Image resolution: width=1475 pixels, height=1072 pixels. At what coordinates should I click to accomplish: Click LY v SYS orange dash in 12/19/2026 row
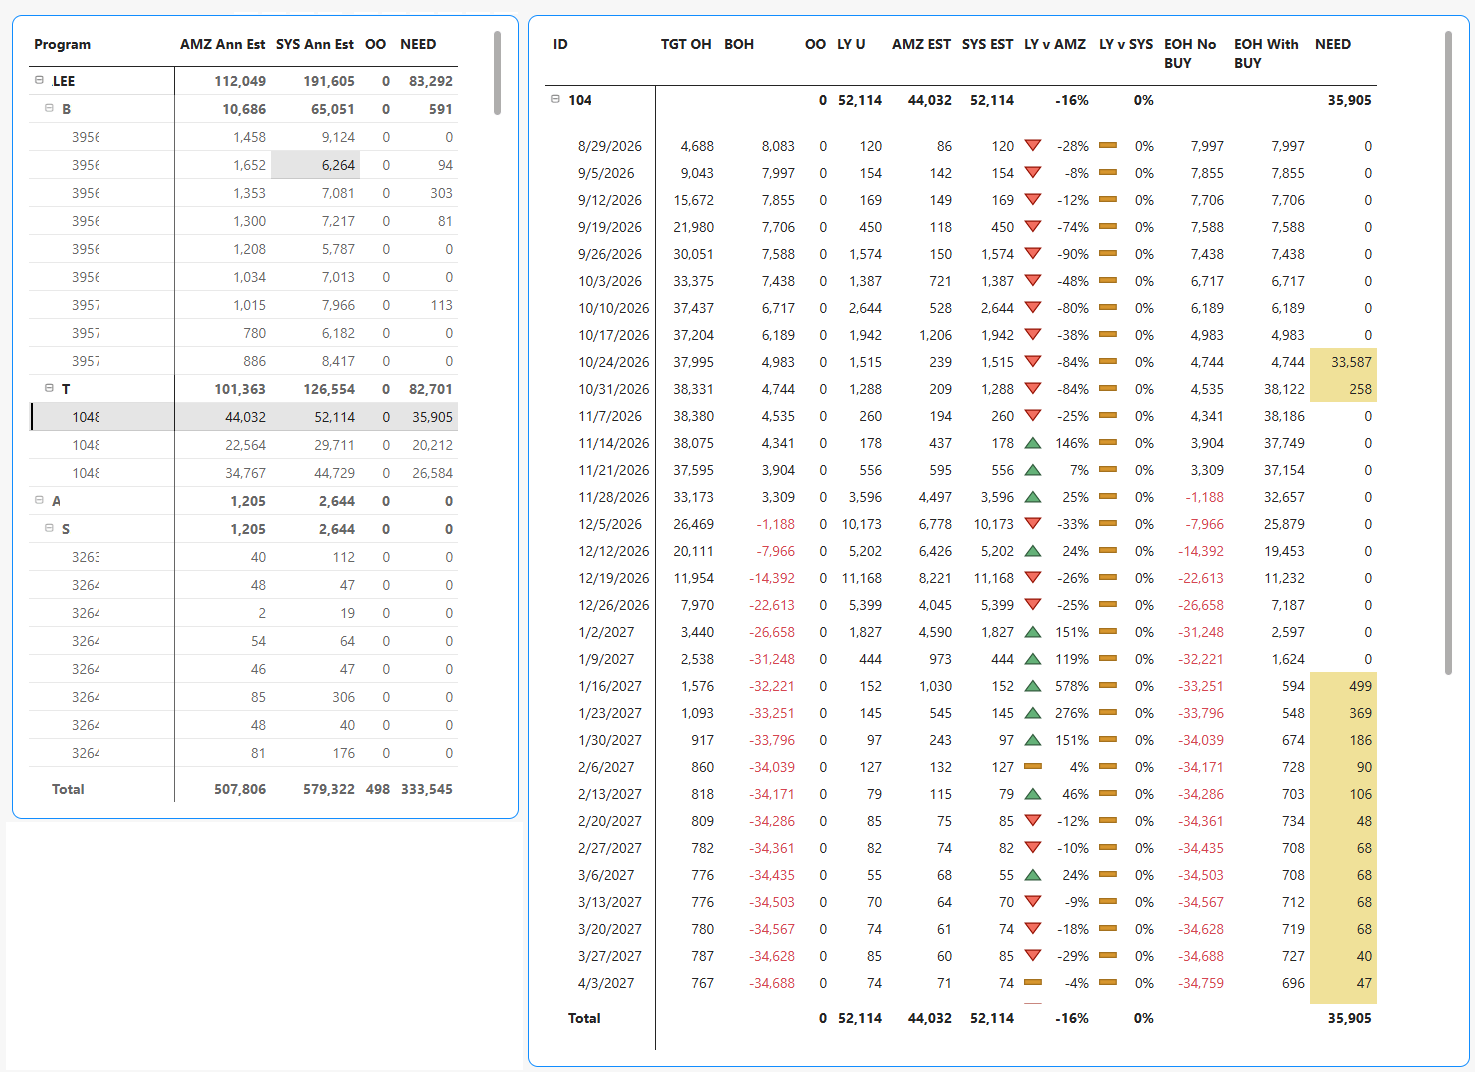coord(1108,578)
